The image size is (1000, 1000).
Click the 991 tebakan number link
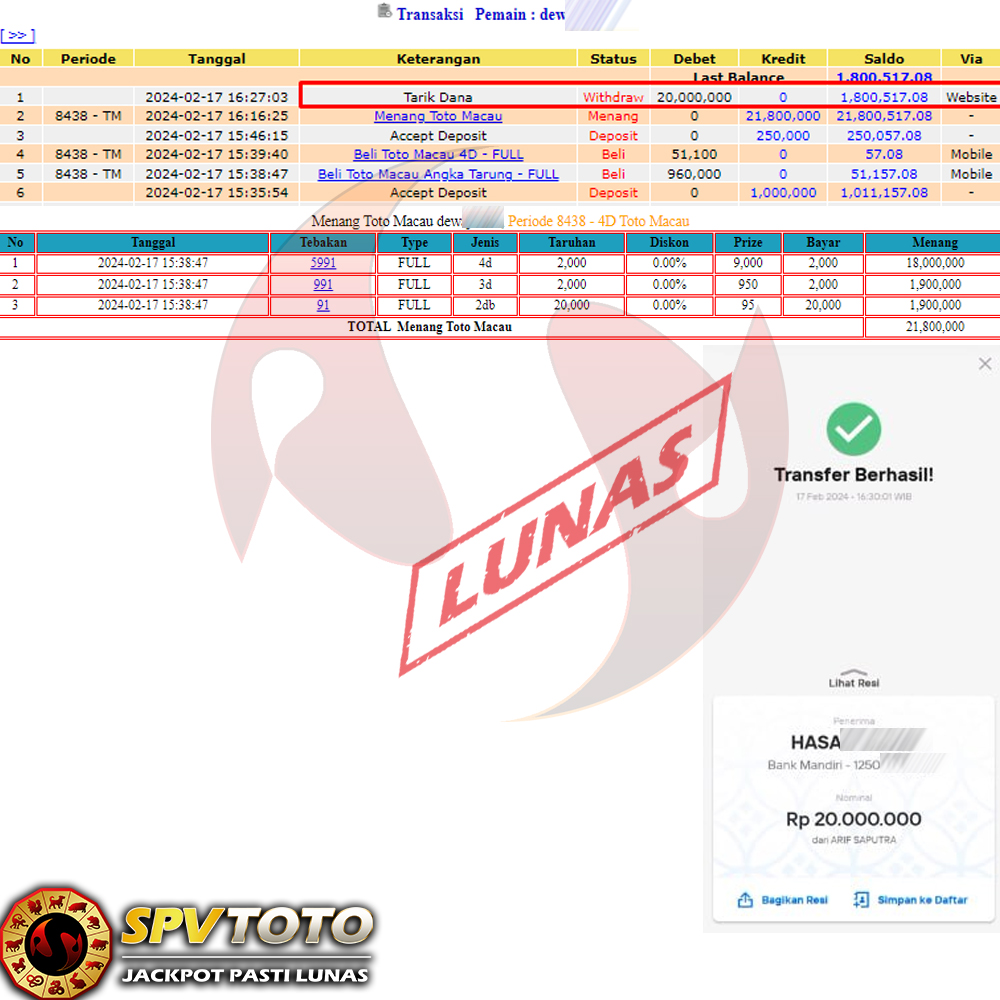pyautogui.click(x=323, y=284)
